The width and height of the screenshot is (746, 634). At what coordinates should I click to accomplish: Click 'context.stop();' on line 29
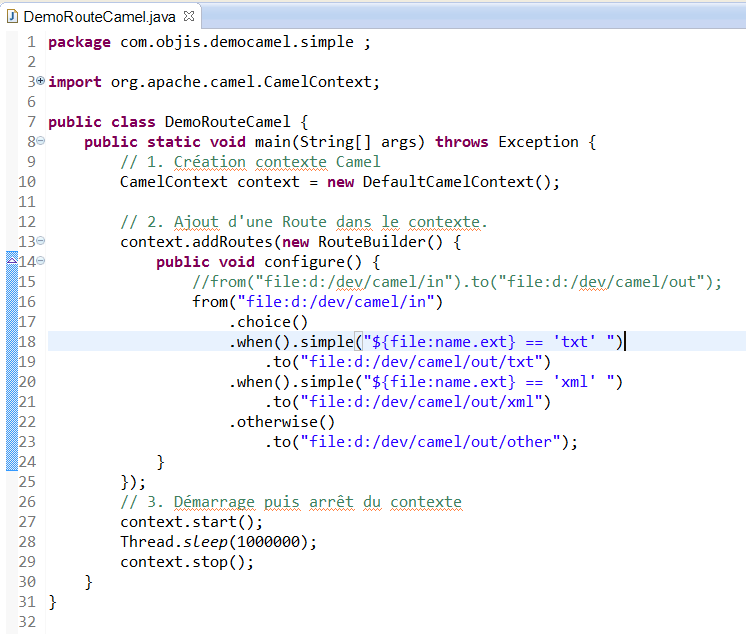click(x=187, y=562)
